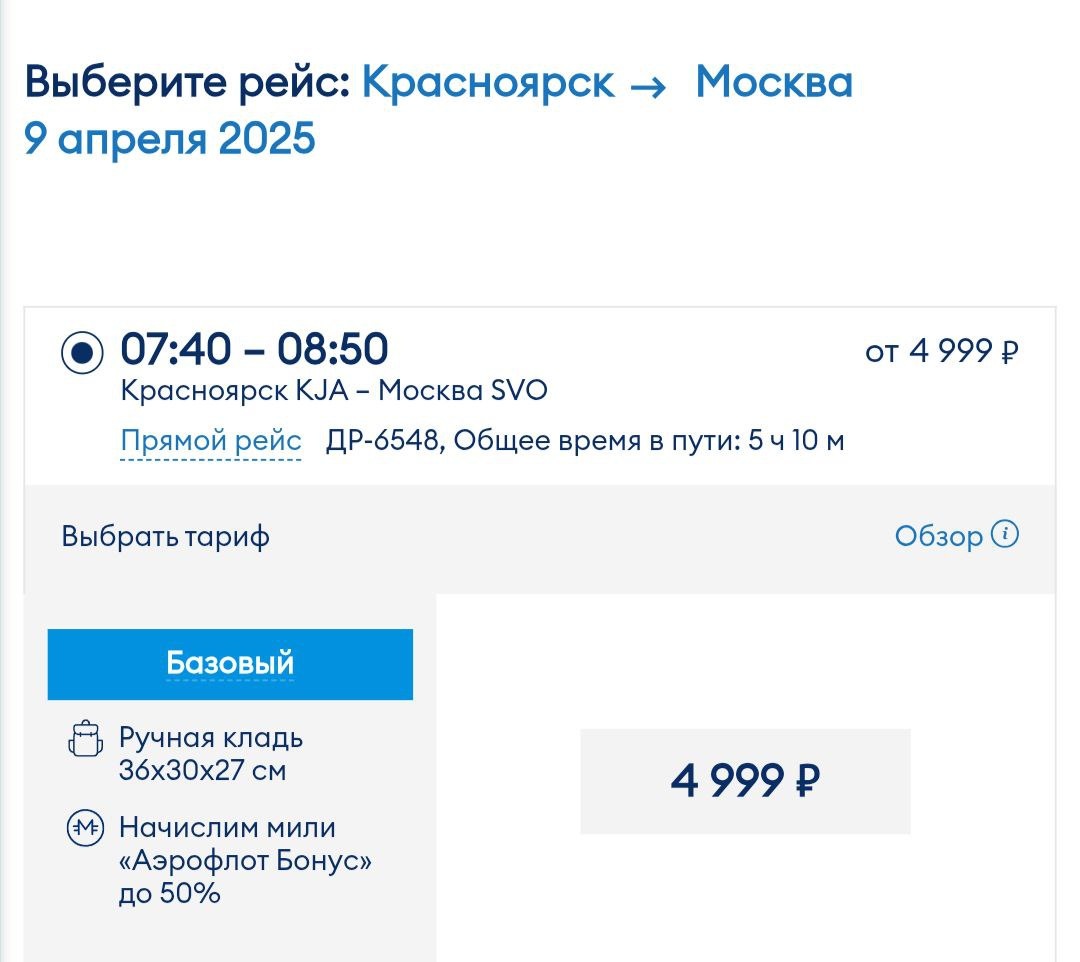Click the total travel time 5 ч 10 м
This screenshot has width=1080, height=962.
796,441
